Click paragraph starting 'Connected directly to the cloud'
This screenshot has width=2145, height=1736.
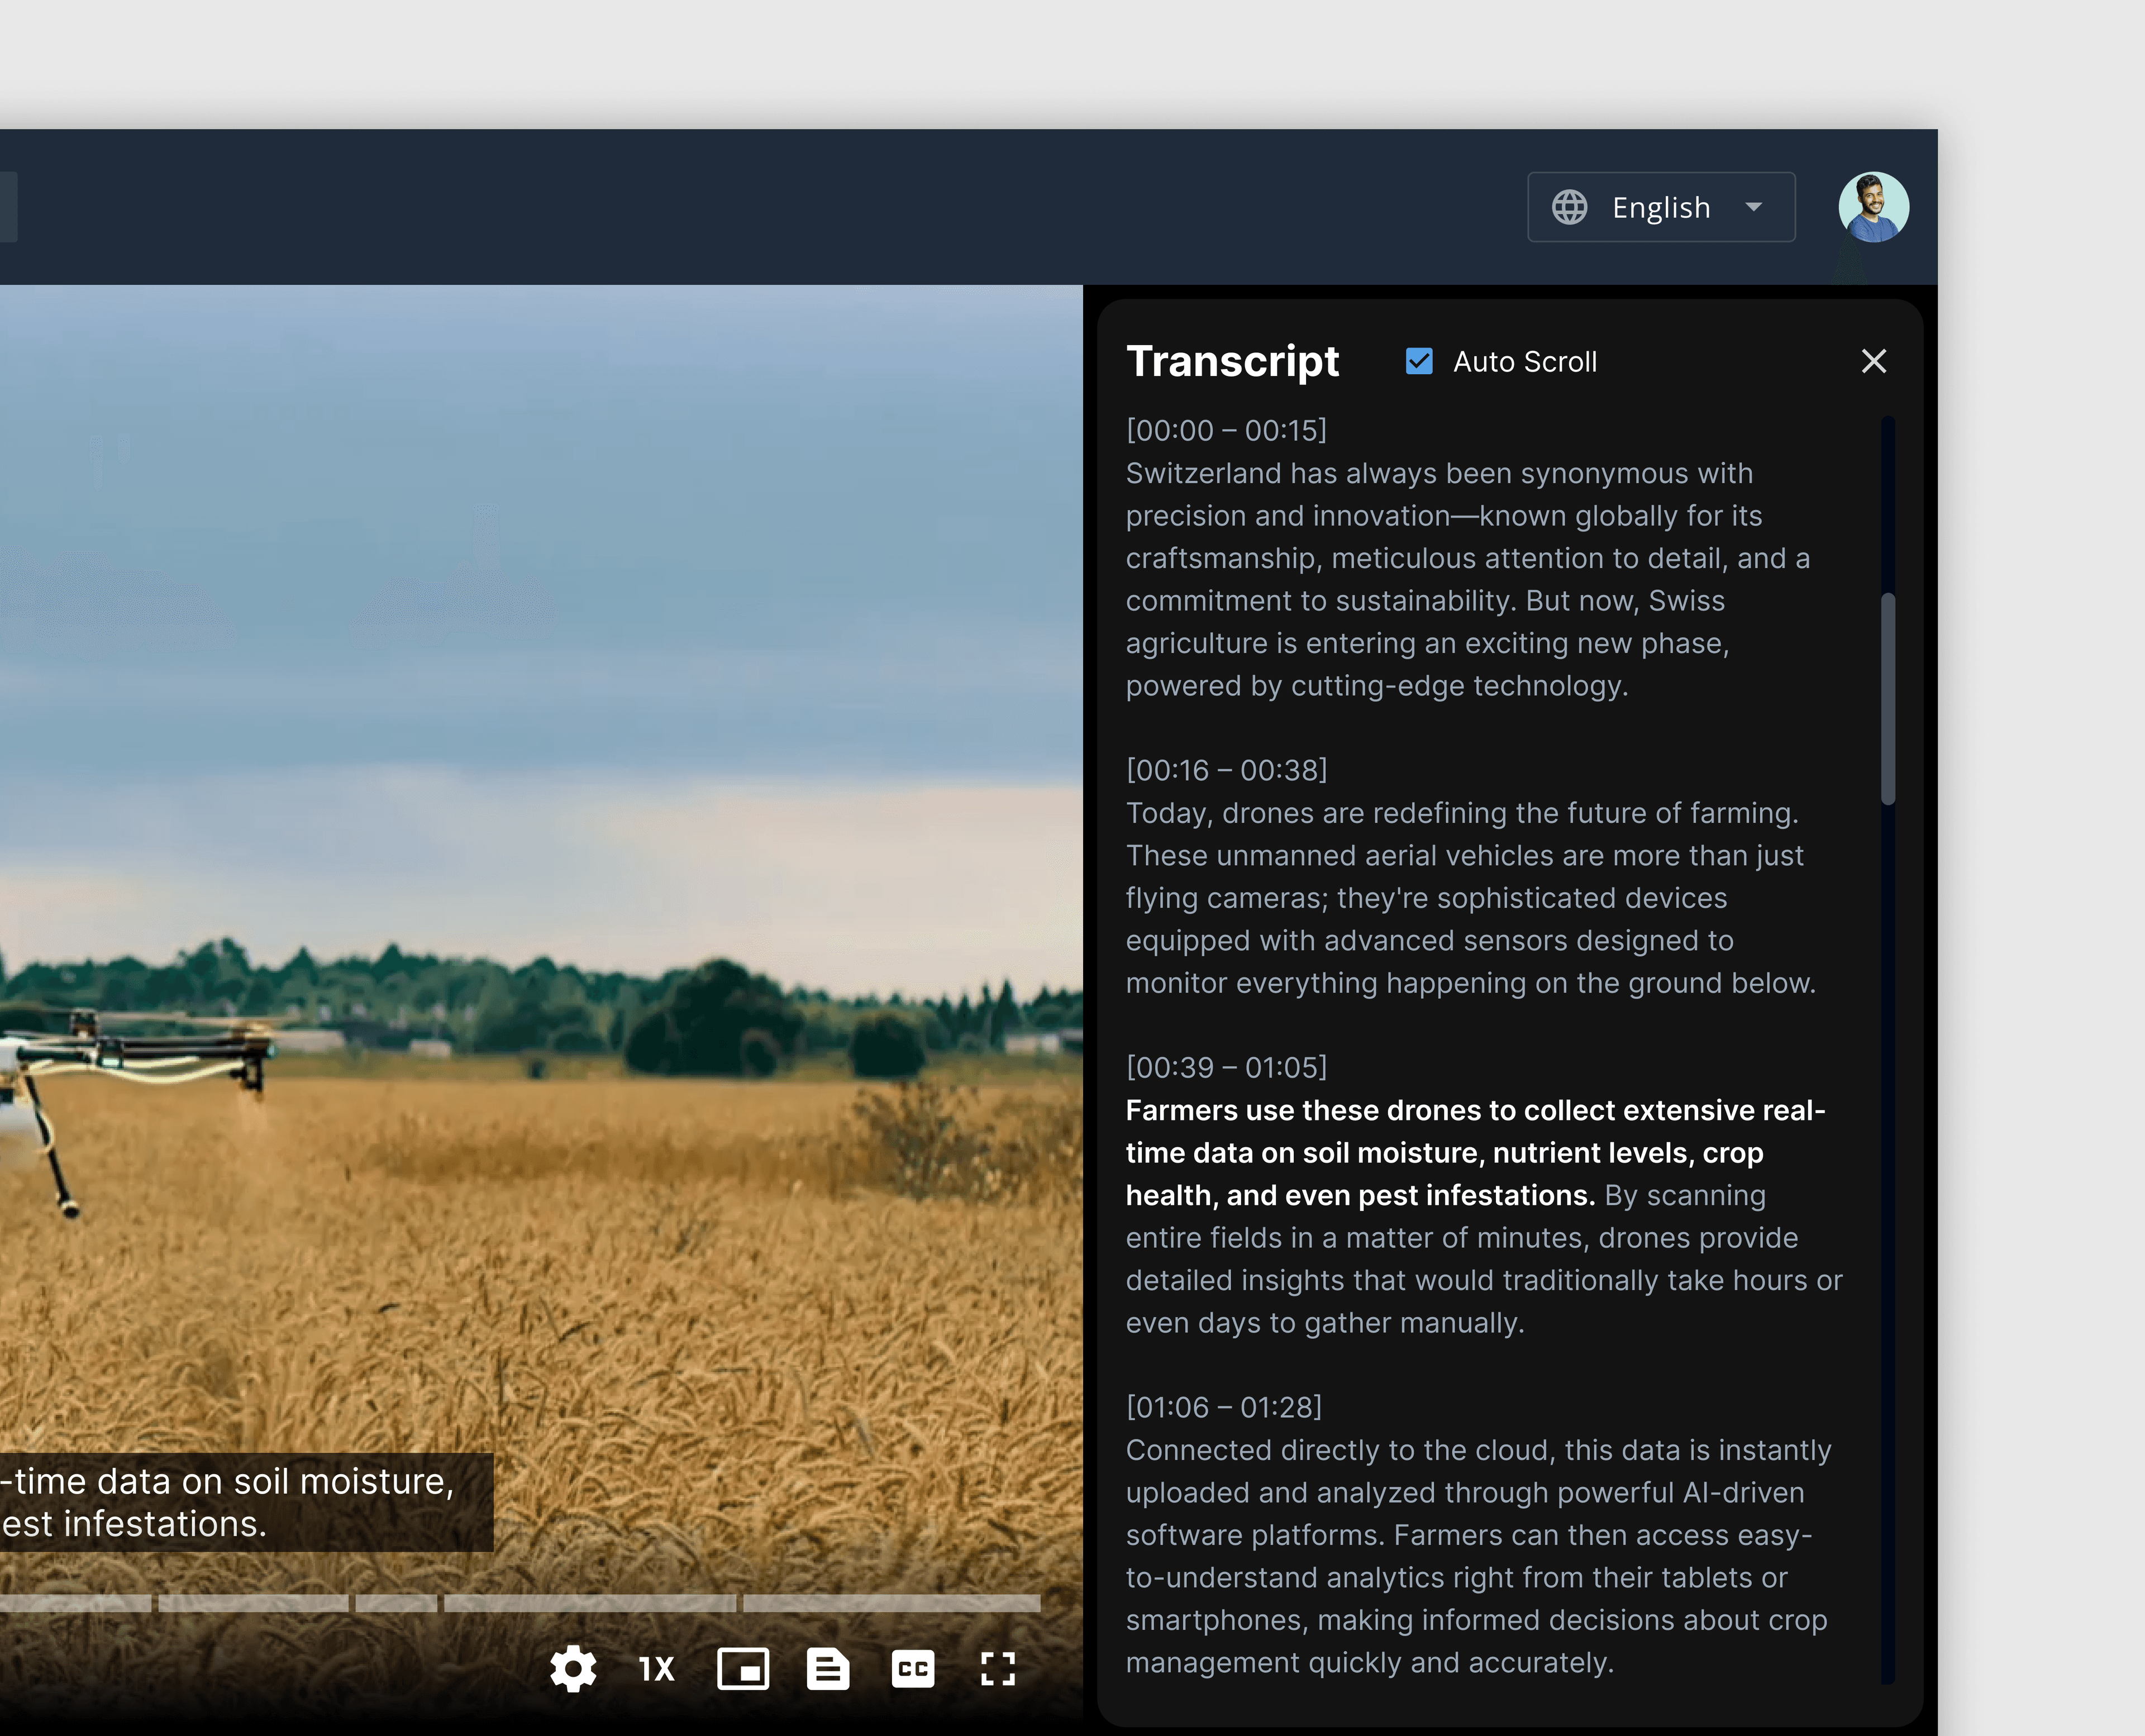(x=1479, y=1556)
